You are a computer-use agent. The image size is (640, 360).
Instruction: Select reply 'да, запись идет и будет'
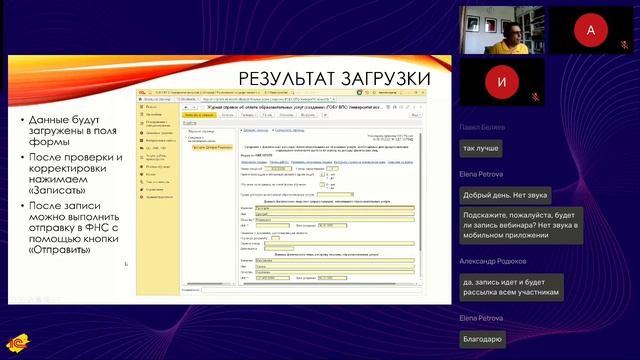coord(511,287)
